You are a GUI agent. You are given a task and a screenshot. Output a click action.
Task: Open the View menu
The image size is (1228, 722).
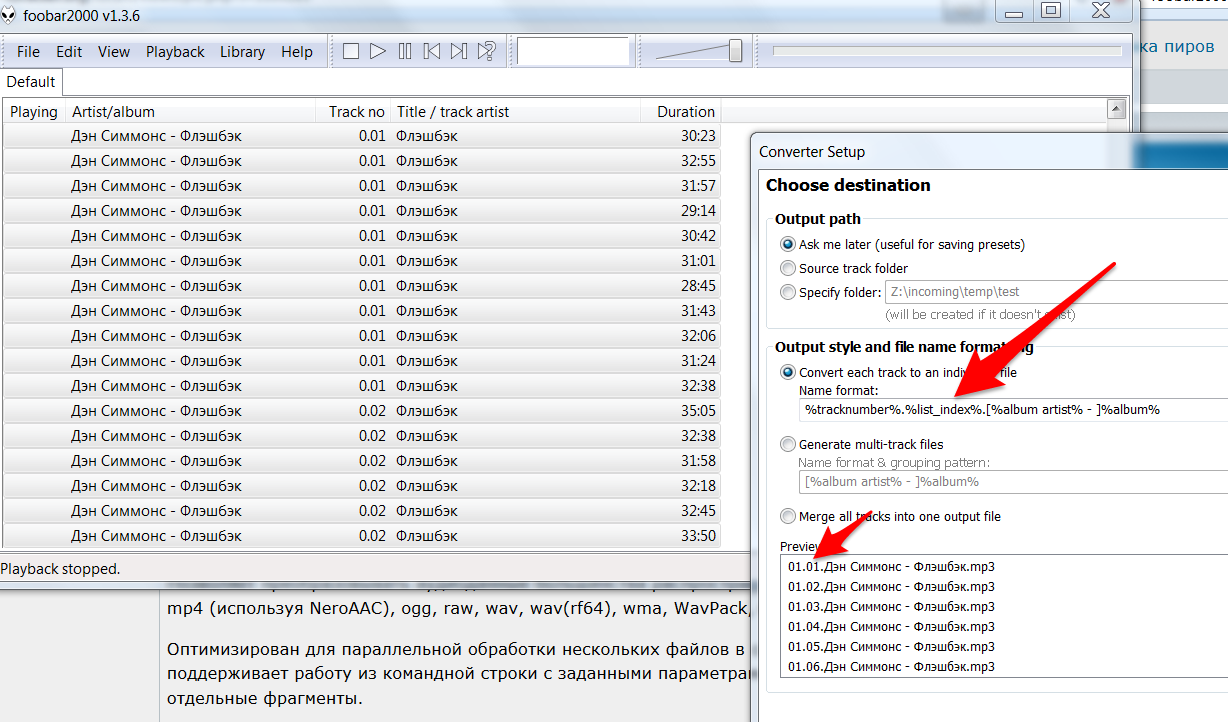pos(114,52)
